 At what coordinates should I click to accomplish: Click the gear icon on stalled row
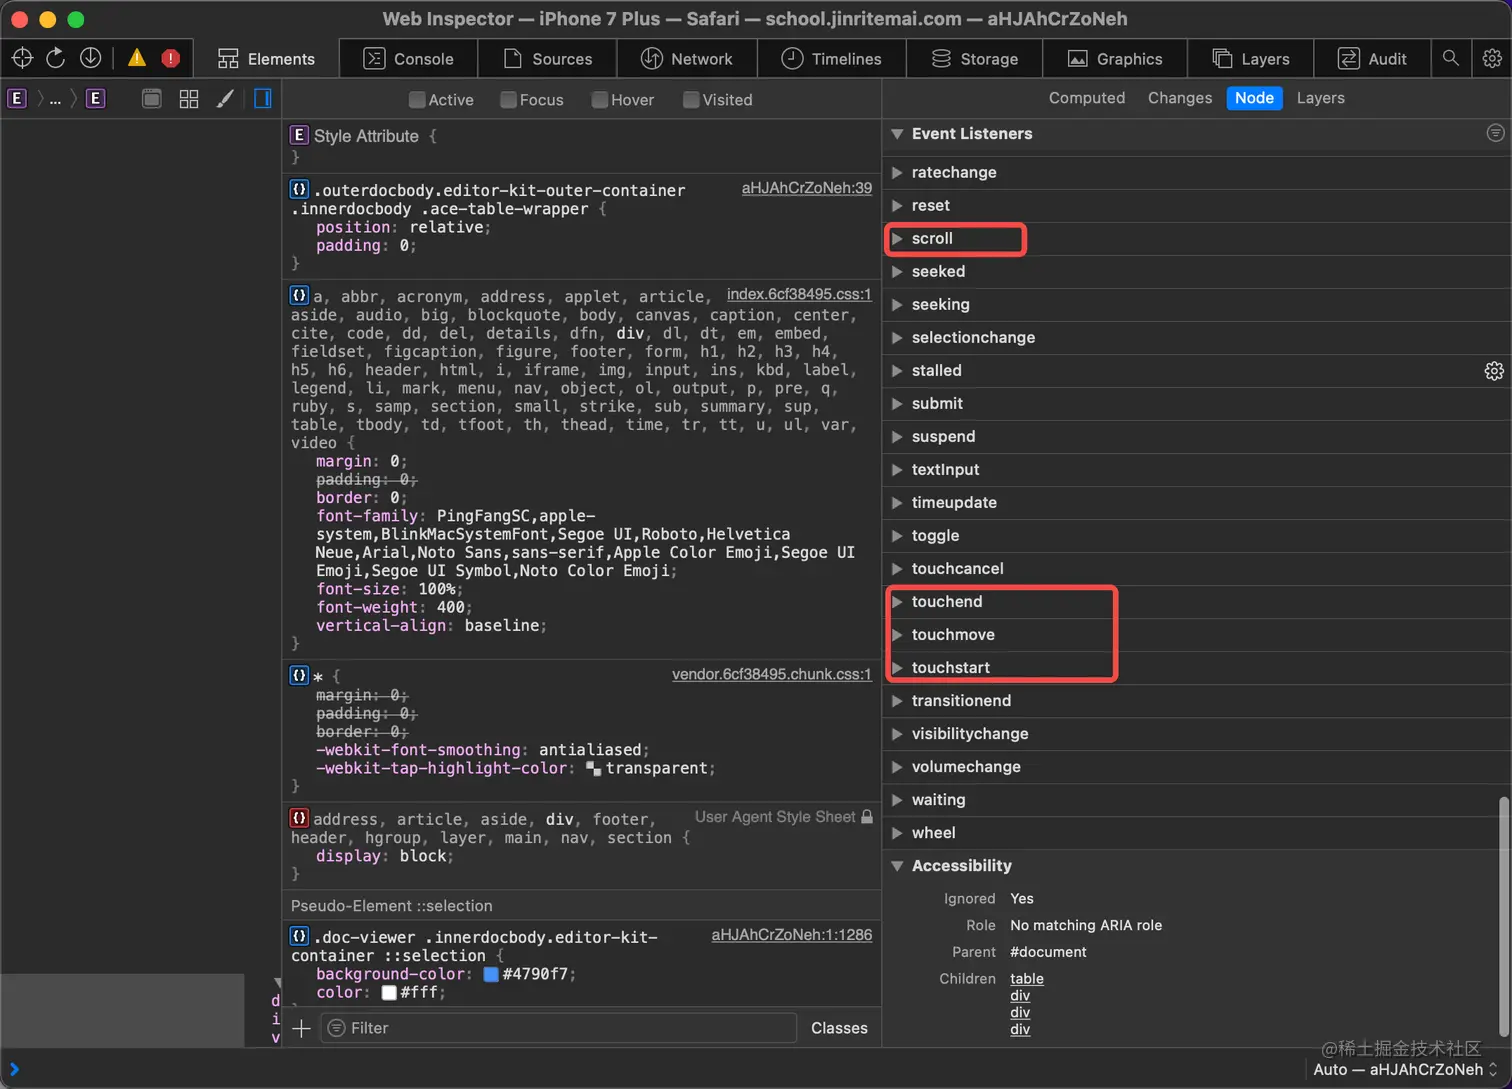coord(1494,370)
